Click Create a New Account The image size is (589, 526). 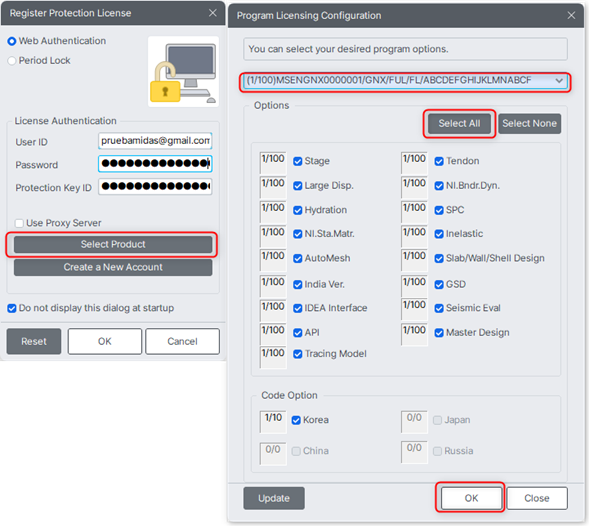(x=113, y=267)
